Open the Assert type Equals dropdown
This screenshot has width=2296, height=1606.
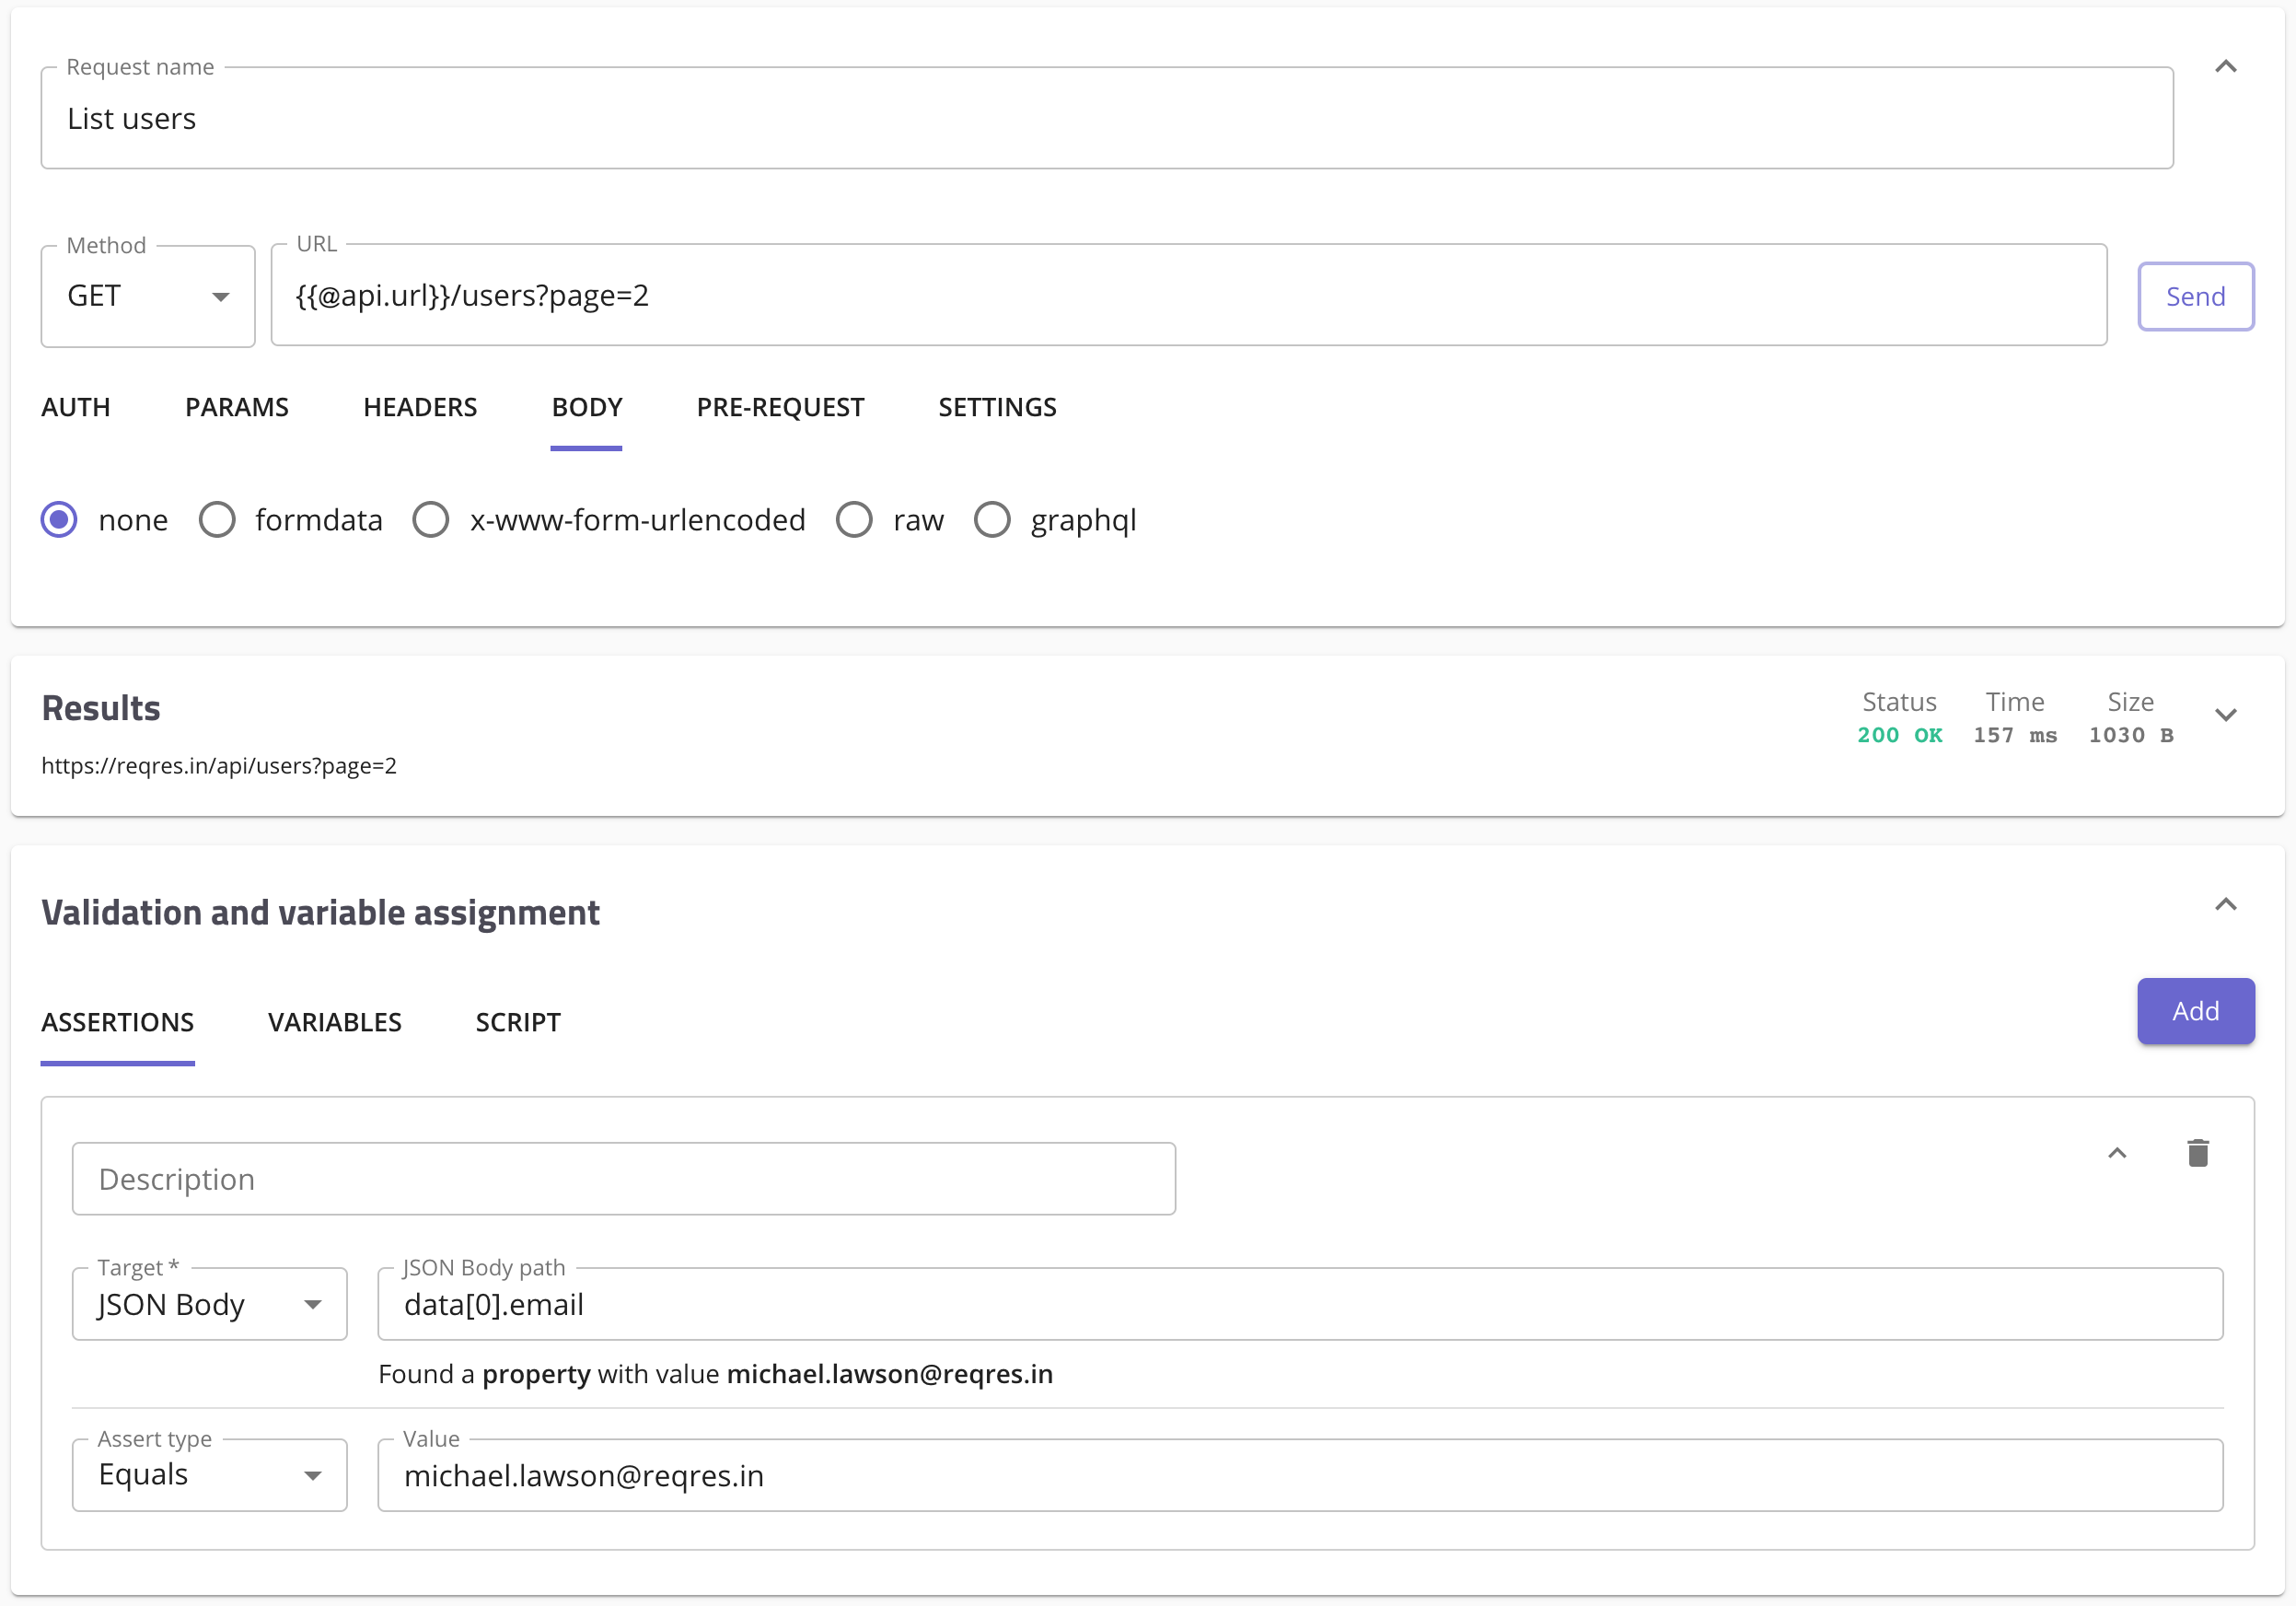[209, 1475]
